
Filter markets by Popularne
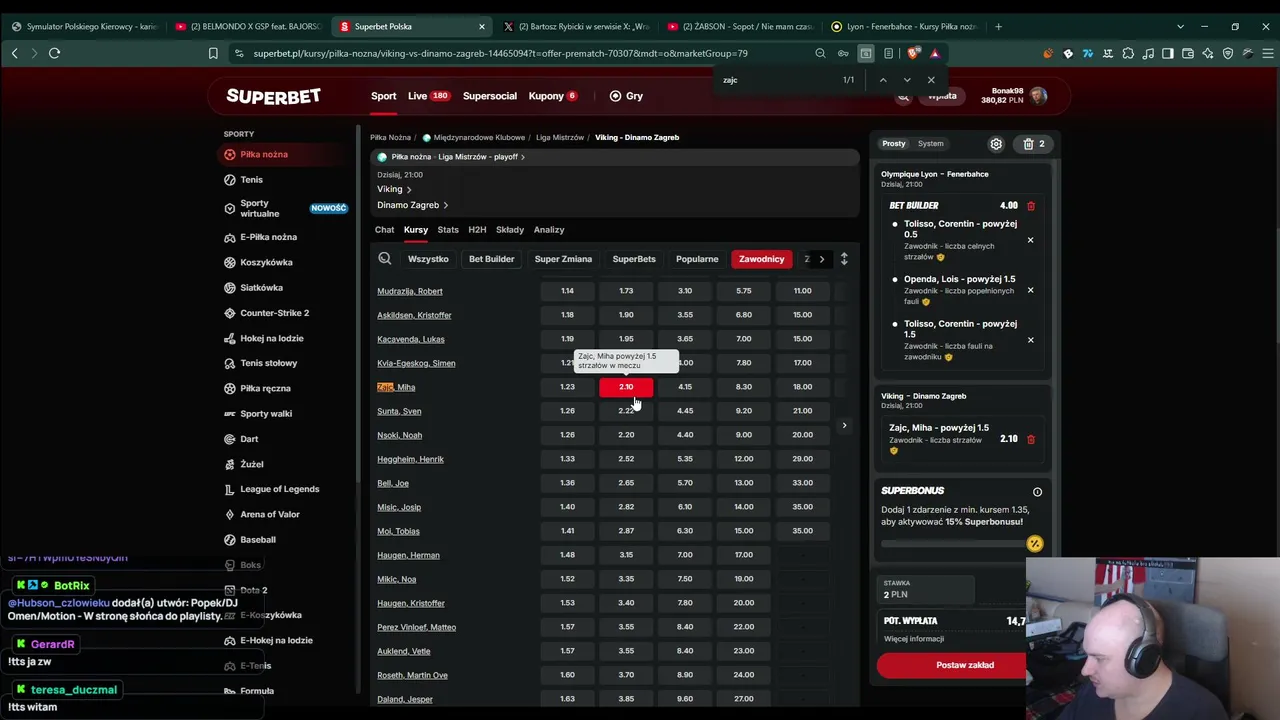pos(697,259)
